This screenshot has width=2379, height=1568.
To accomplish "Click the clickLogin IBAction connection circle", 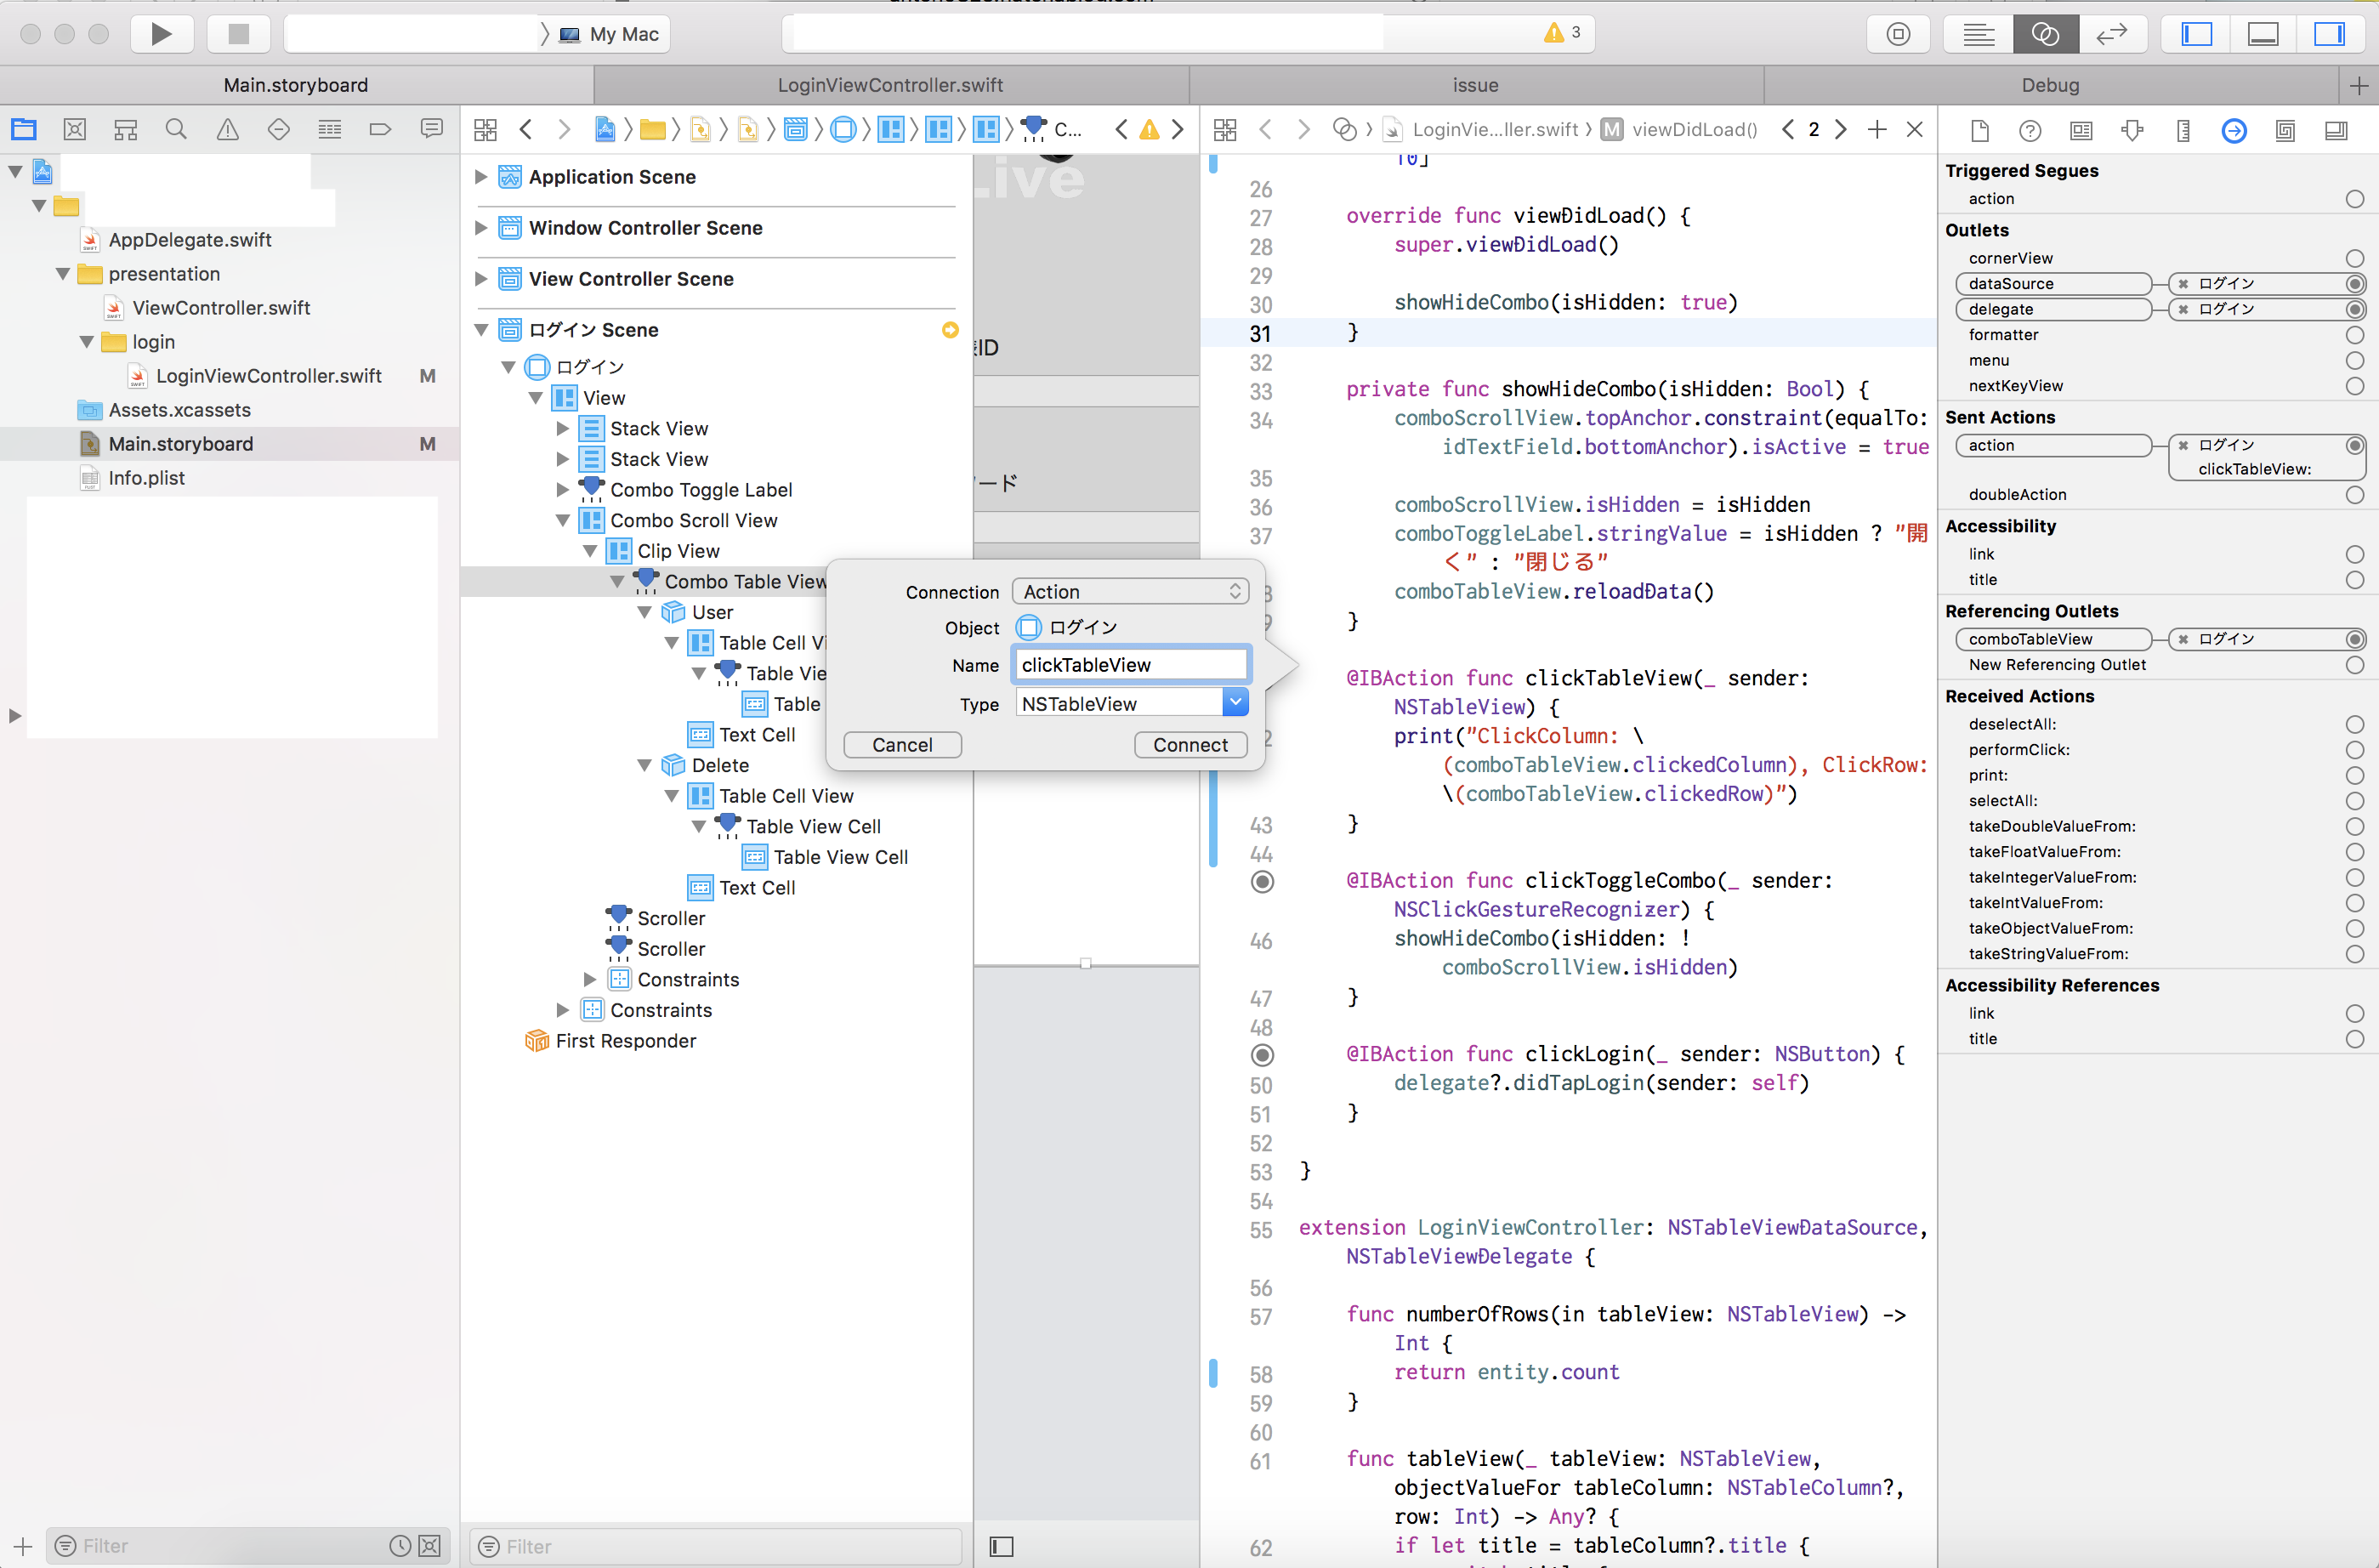I will 1262,1055.
